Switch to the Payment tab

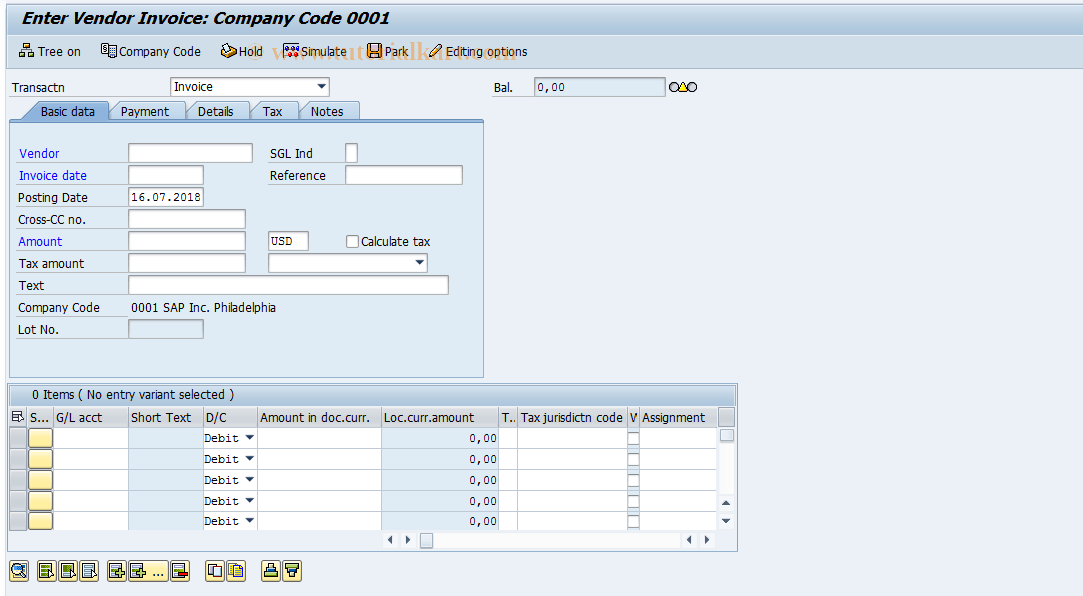pyautogui.click(x=147, y=111)
